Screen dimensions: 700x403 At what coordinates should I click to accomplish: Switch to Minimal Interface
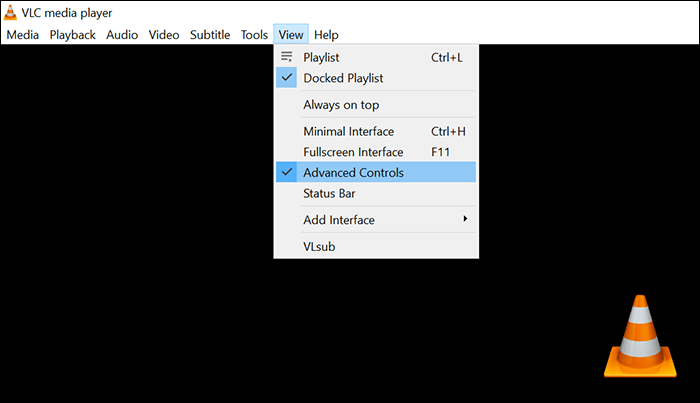(x=348, y=131)
